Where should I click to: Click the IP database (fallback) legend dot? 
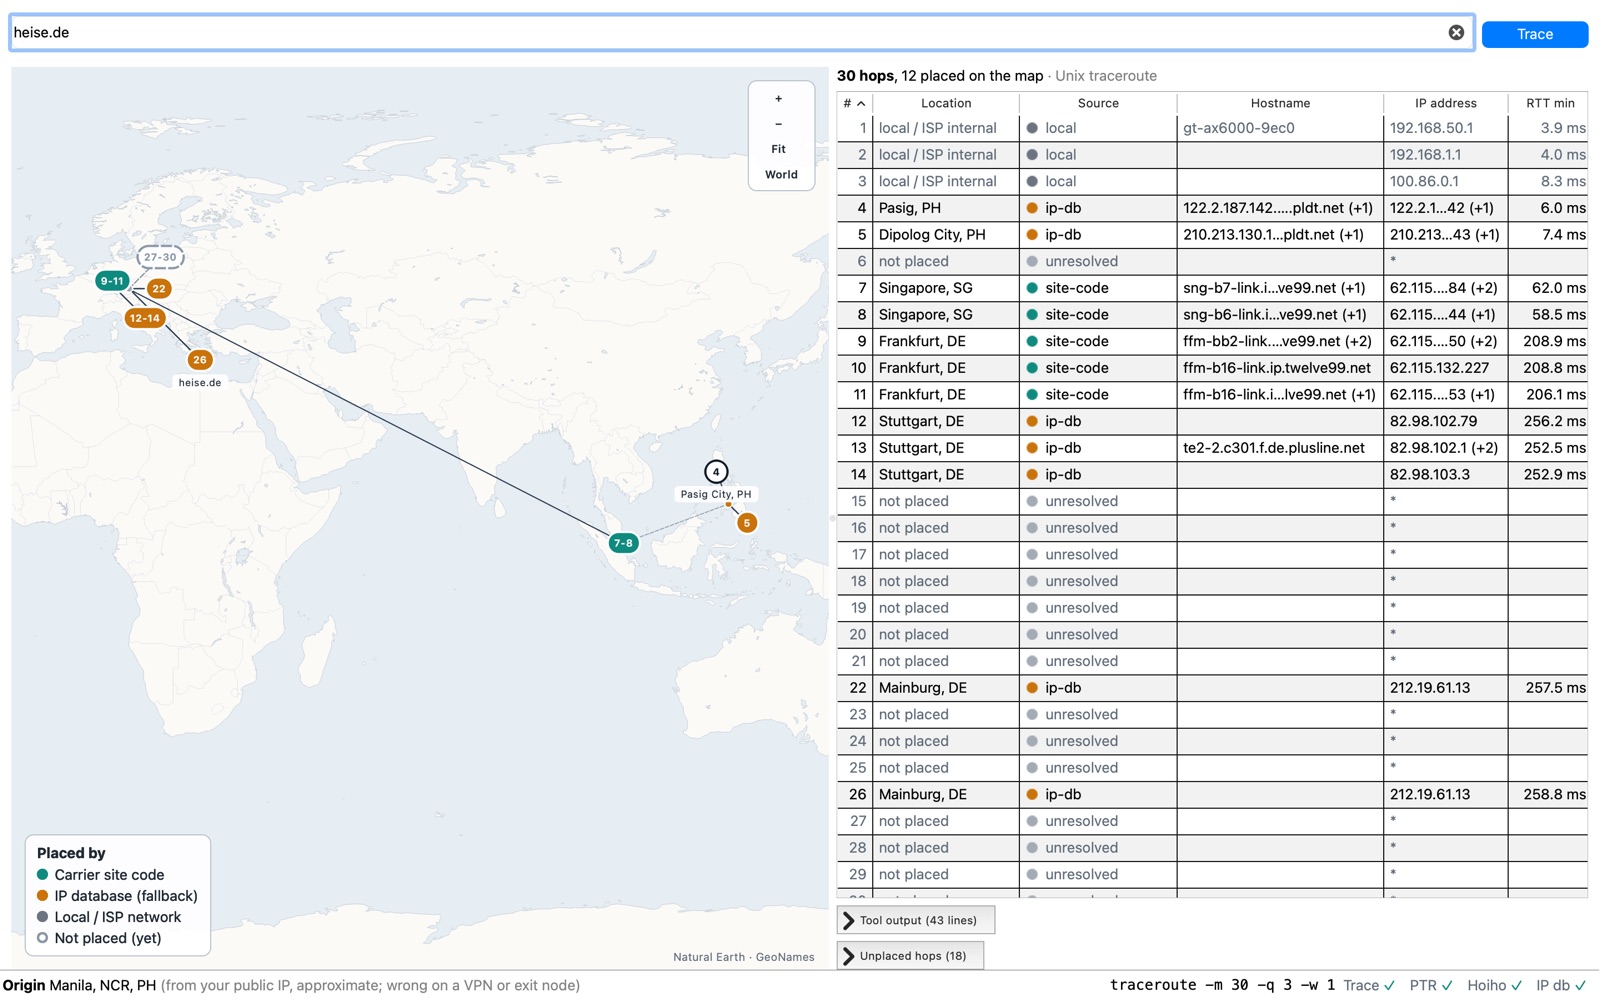42,896
